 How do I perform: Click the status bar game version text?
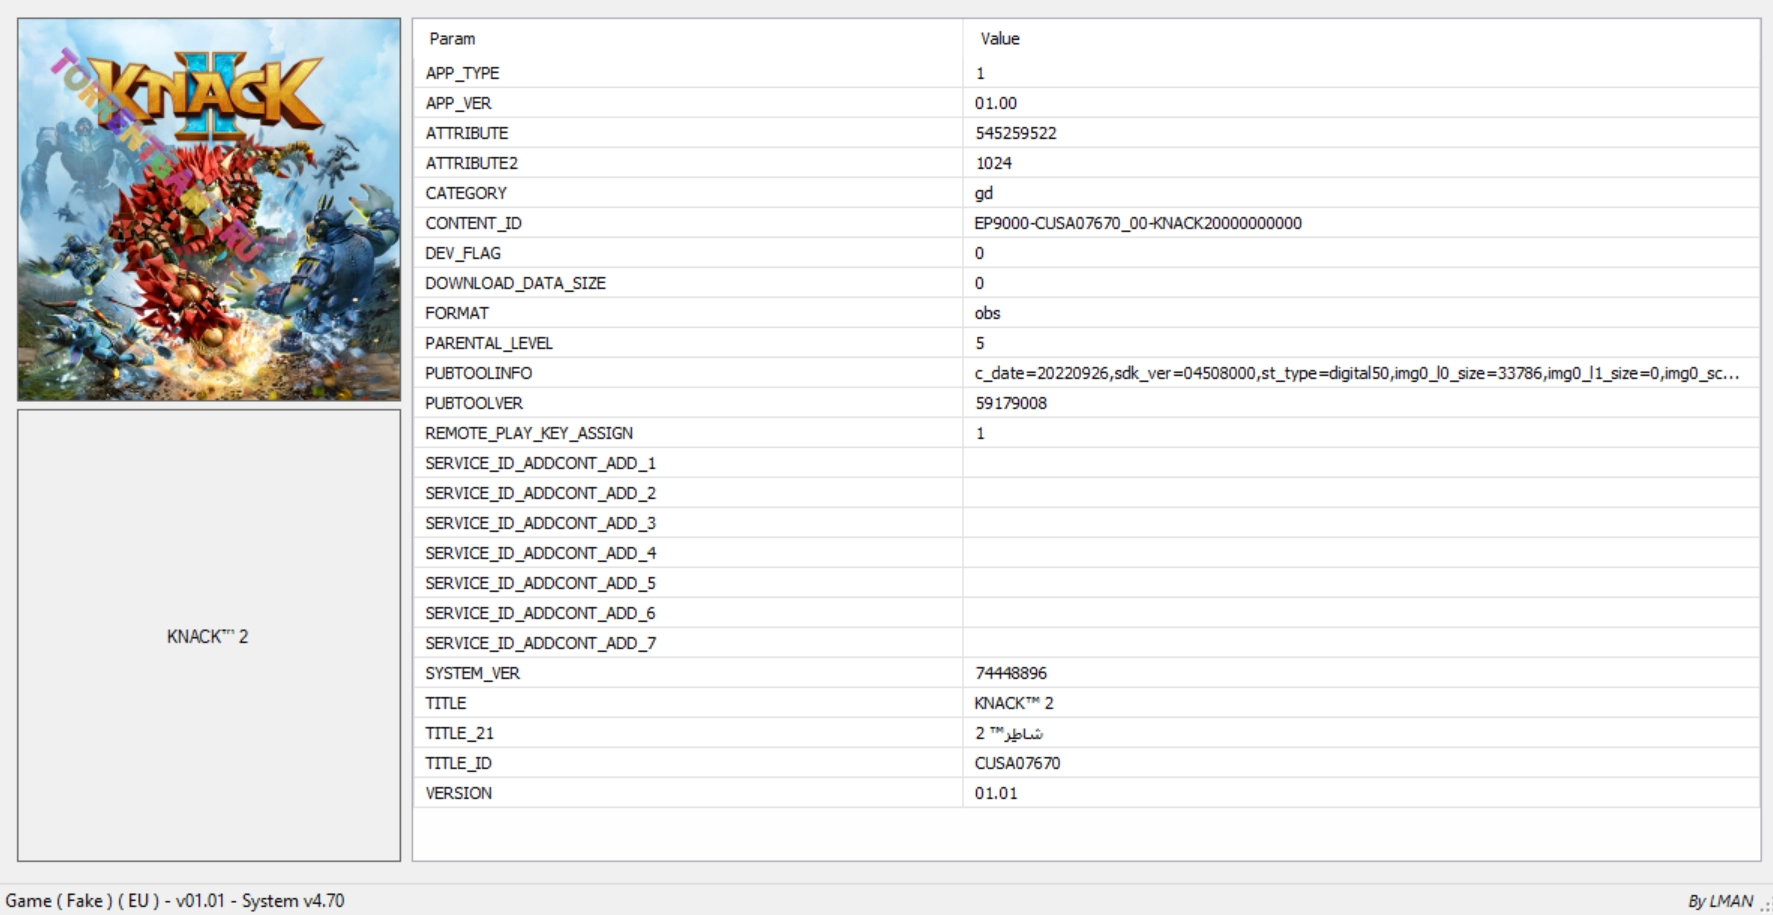tap(175, 900)
